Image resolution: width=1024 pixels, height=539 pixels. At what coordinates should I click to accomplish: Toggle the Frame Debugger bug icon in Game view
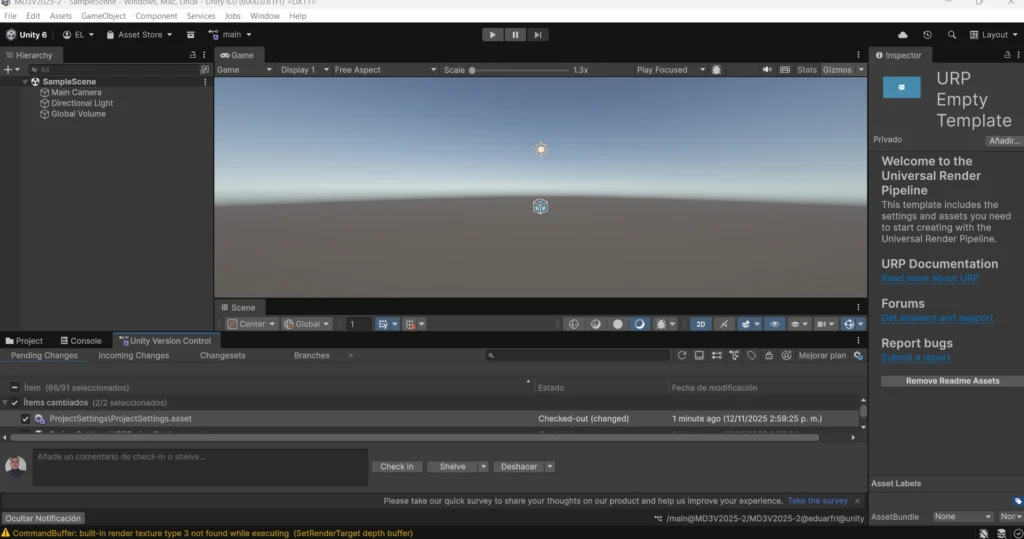click(x=716, y=69)
